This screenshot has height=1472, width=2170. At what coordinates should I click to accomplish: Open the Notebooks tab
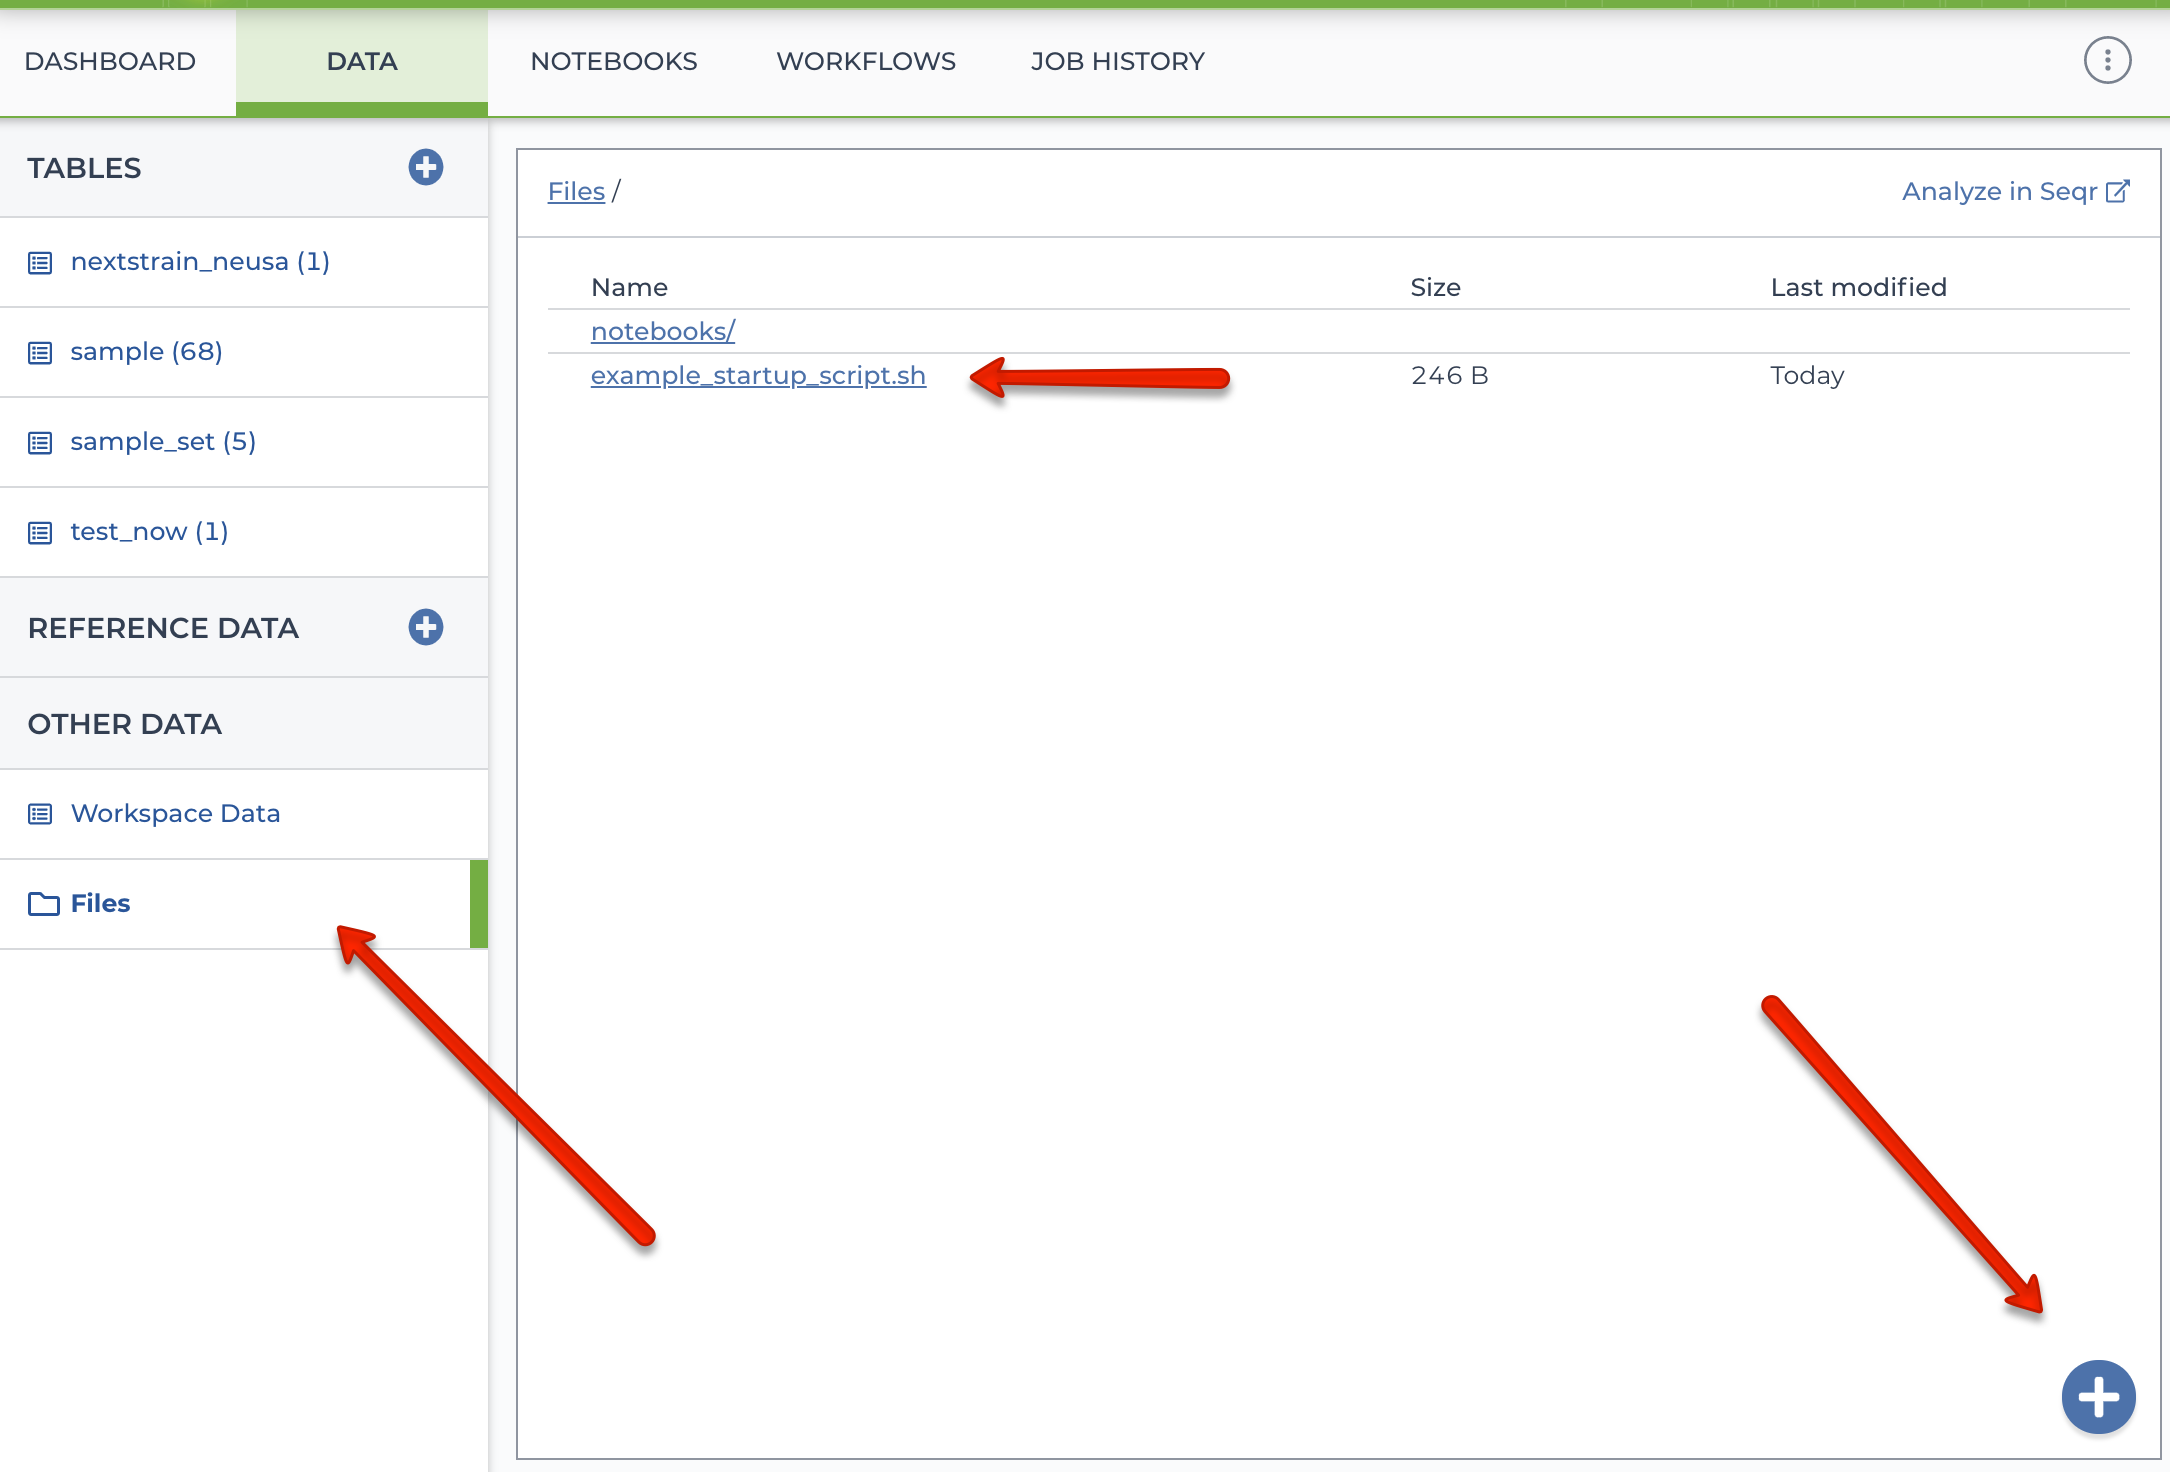click(614, 61)
